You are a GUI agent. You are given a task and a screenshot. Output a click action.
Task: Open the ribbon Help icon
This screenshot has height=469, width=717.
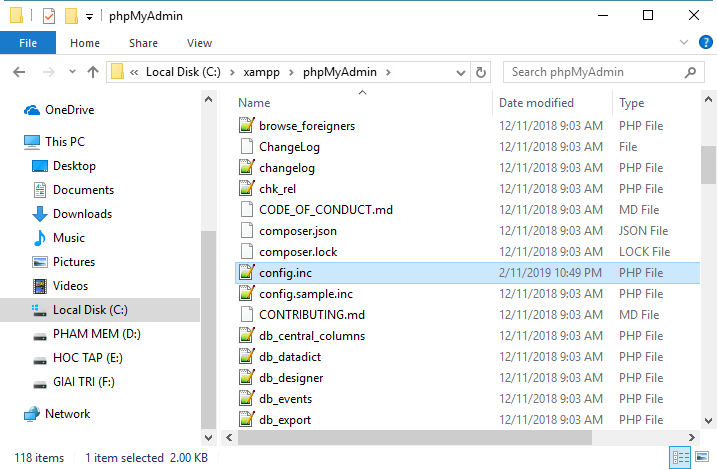point(706,42)
